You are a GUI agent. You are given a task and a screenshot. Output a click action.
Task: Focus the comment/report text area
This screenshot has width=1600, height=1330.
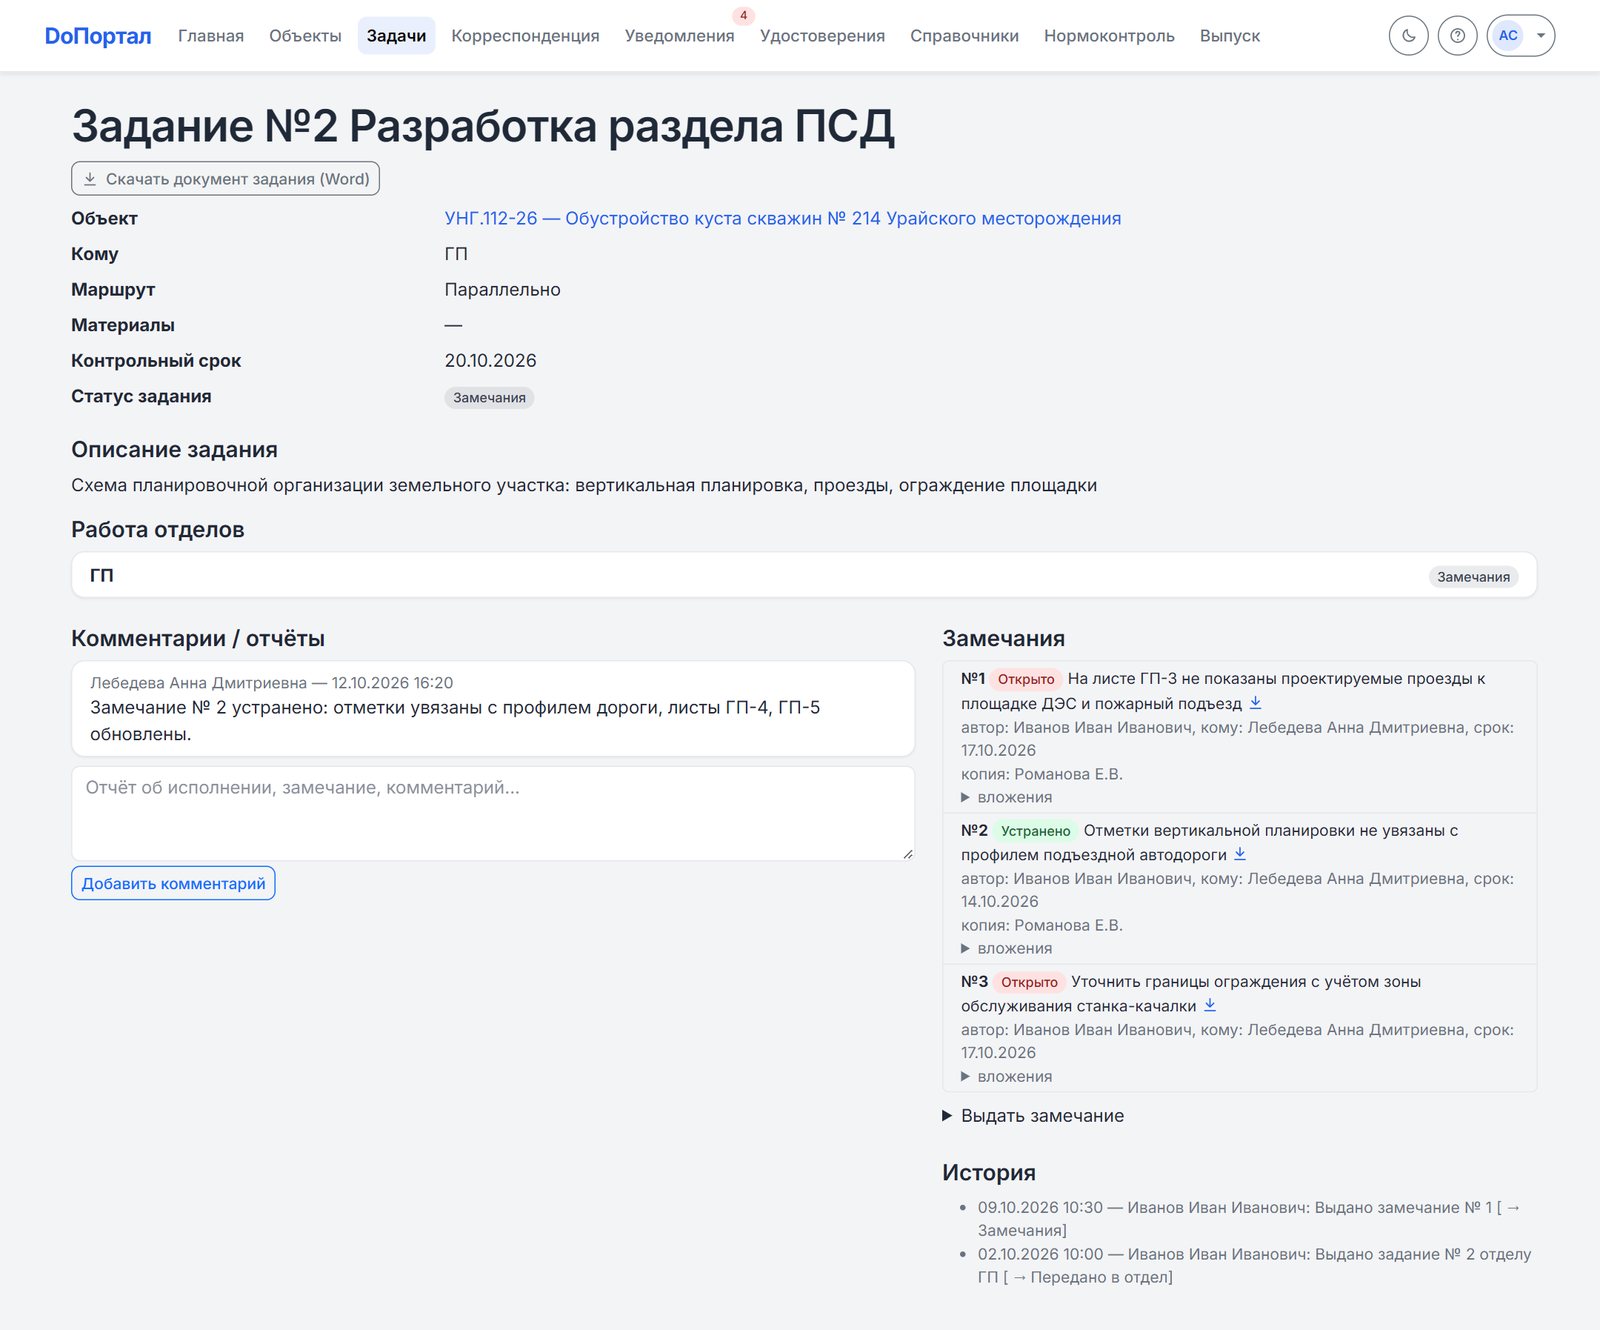[x=493, y=813]
